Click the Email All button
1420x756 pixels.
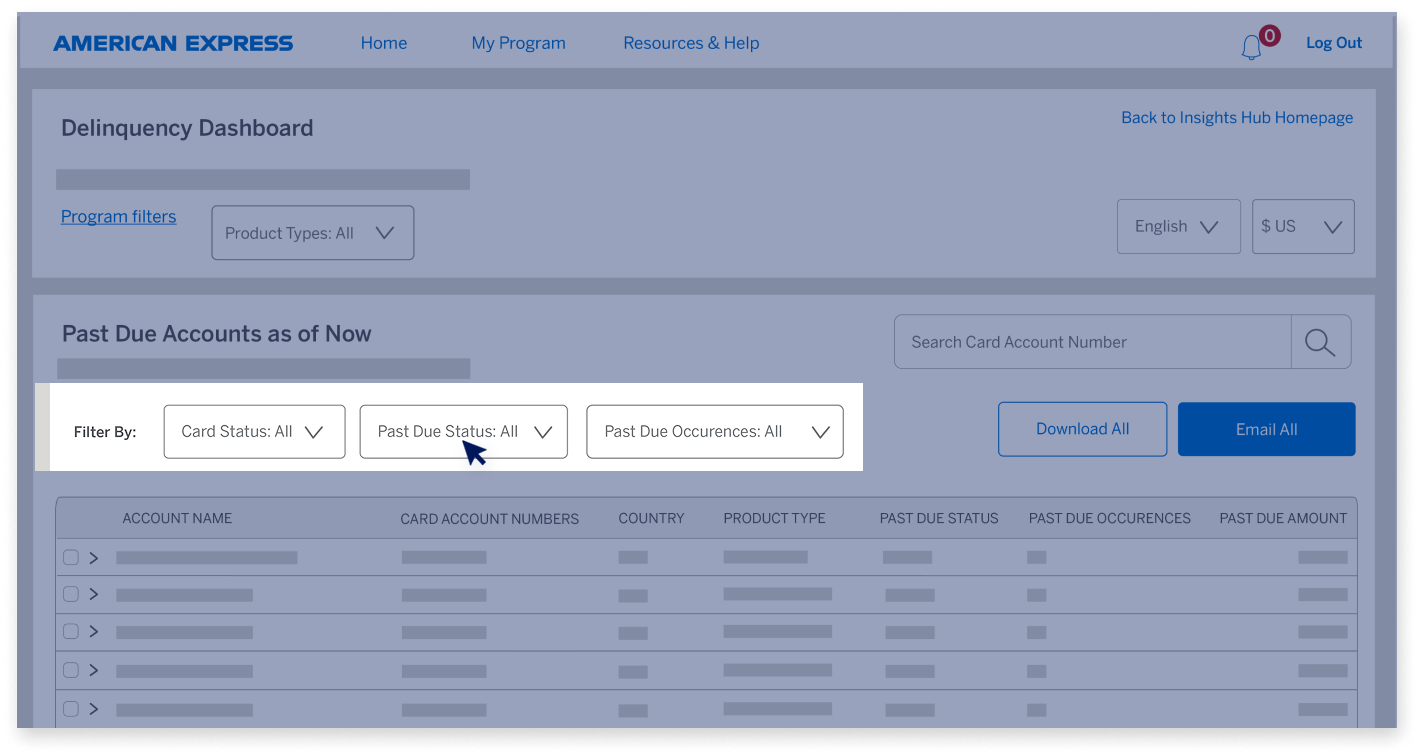(1266, 429)
